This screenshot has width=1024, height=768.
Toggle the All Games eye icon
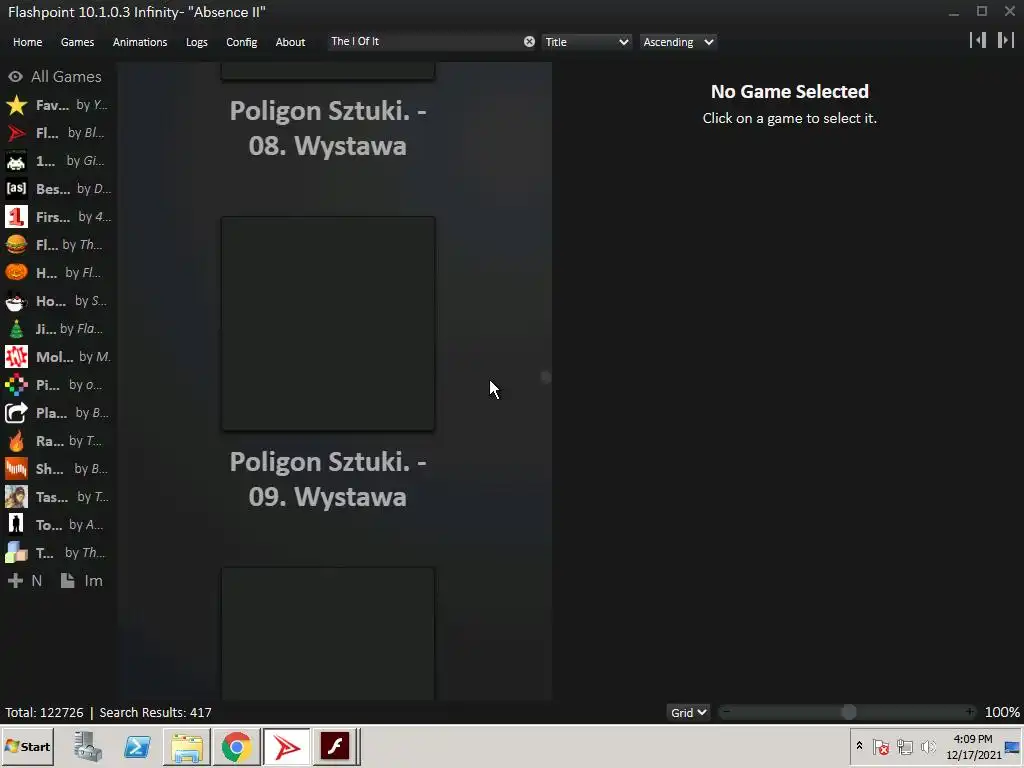(x=15, y=76)
